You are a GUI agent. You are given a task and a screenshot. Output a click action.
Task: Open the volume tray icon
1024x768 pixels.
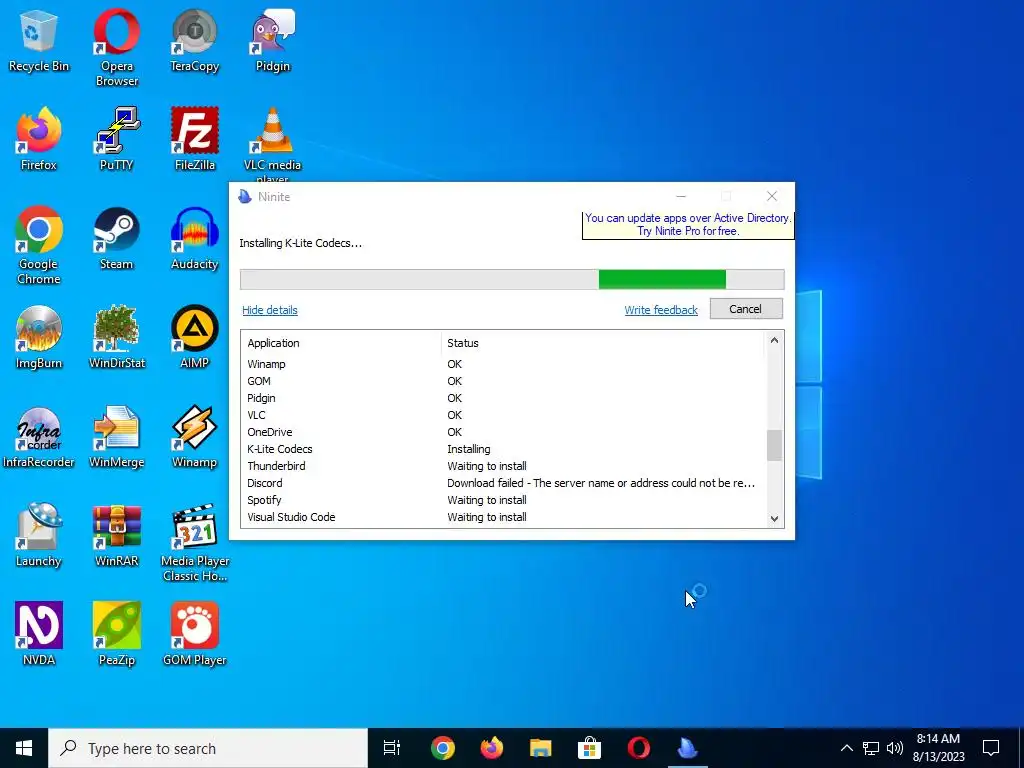(895, 748)
